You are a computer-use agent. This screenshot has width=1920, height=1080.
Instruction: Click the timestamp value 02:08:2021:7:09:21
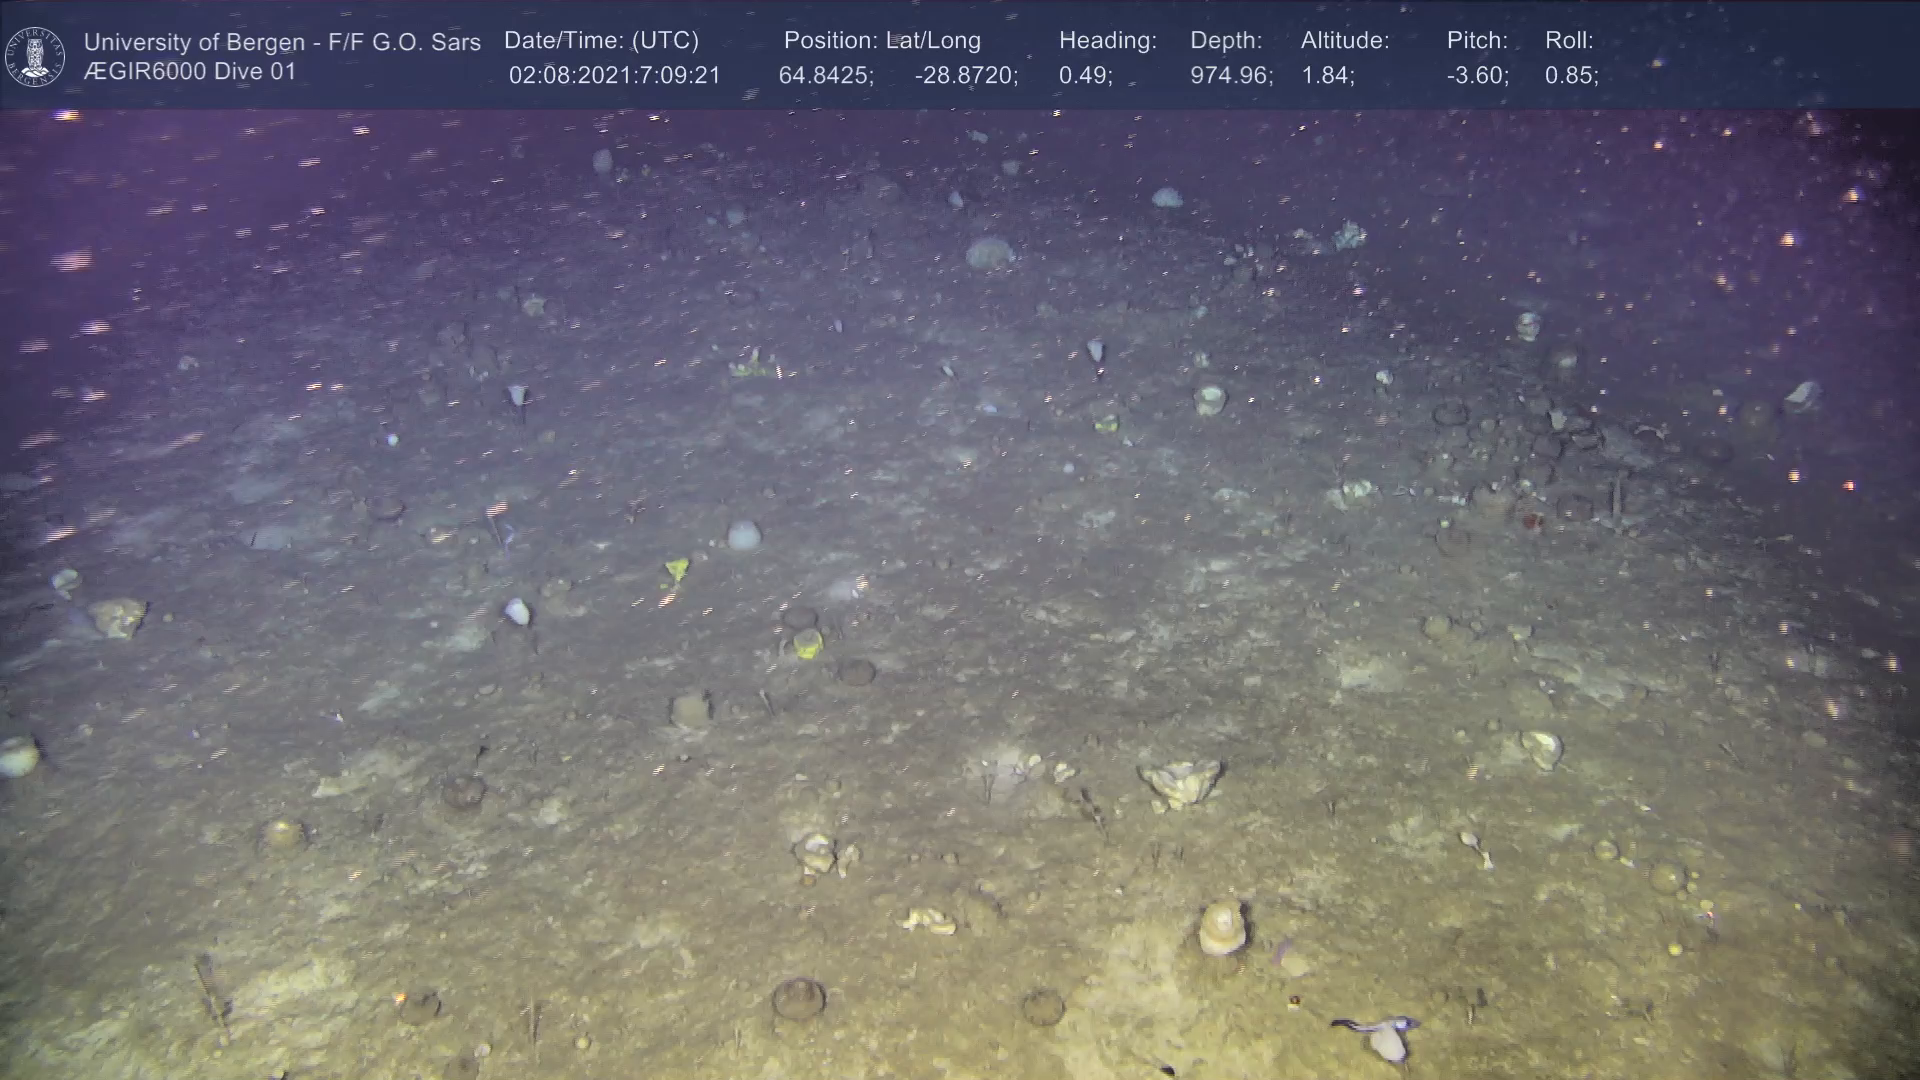[614, 75]
